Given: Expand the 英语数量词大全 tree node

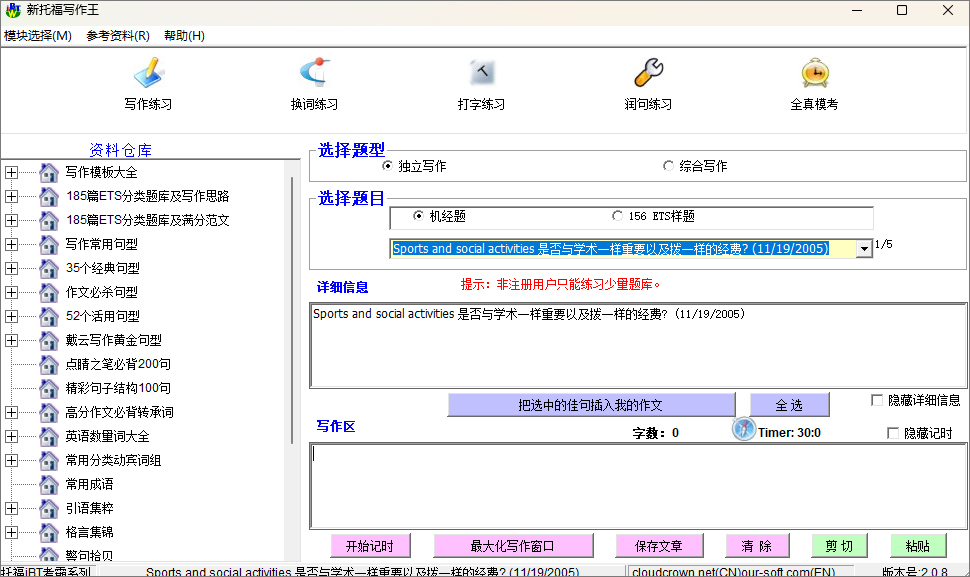Looking at the screenshot, I should (11, 436).
